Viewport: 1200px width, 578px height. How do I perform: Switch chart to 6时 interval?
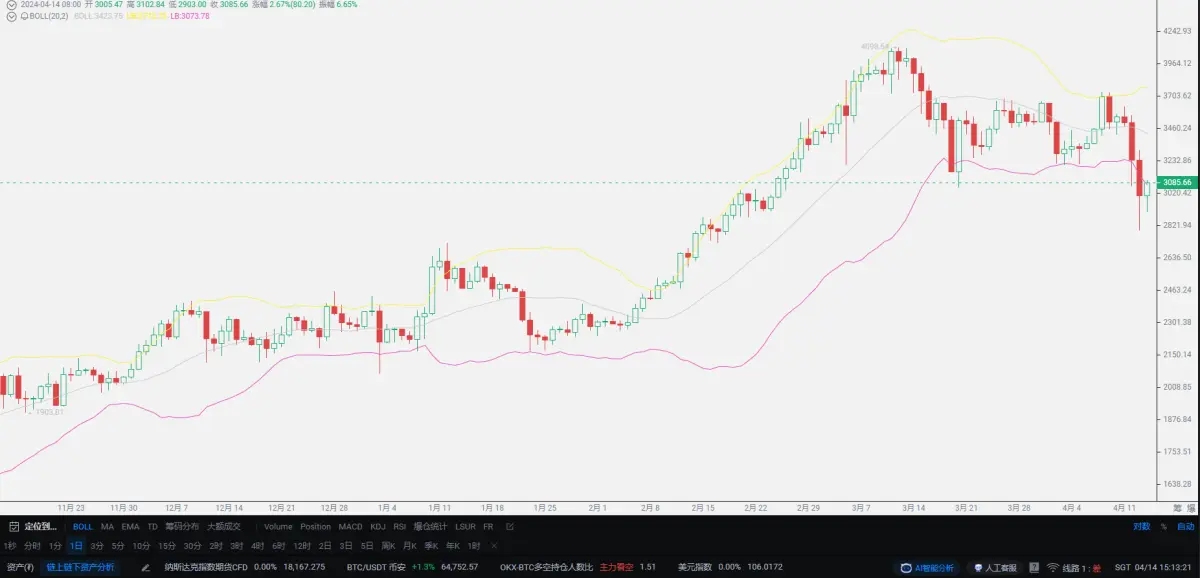click(x=279, y=546)
